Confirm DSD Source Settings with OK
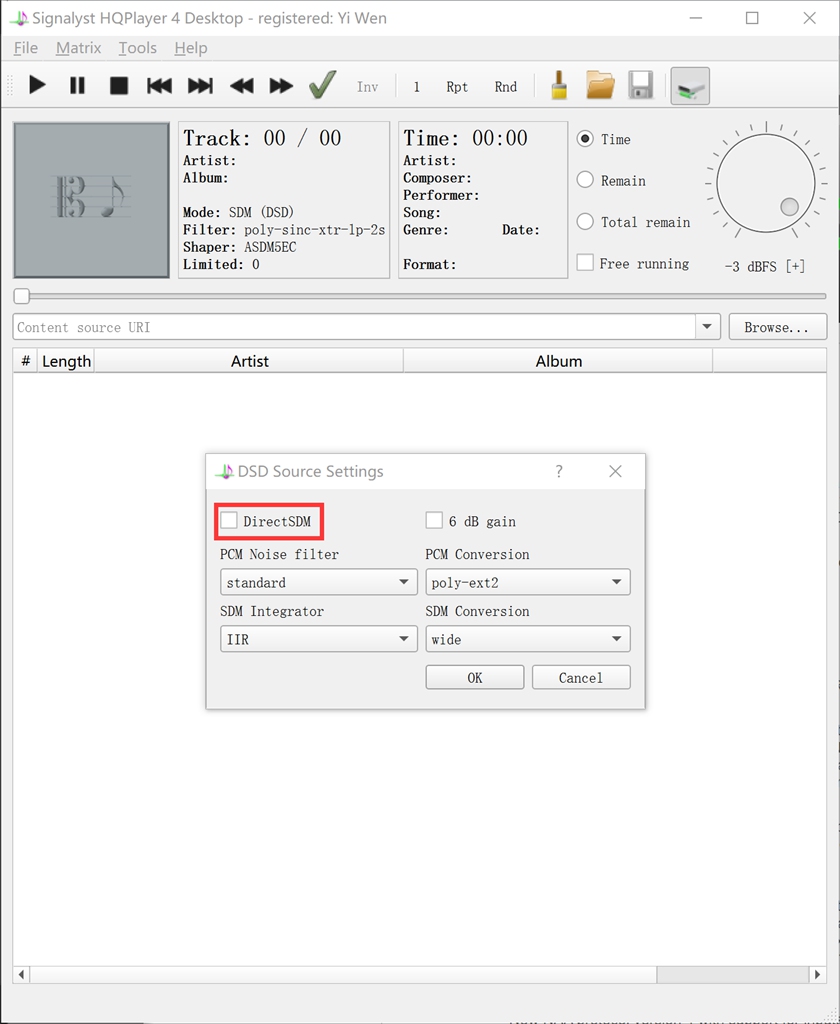Screen dimensions: 840x1024 click(475, 677)
